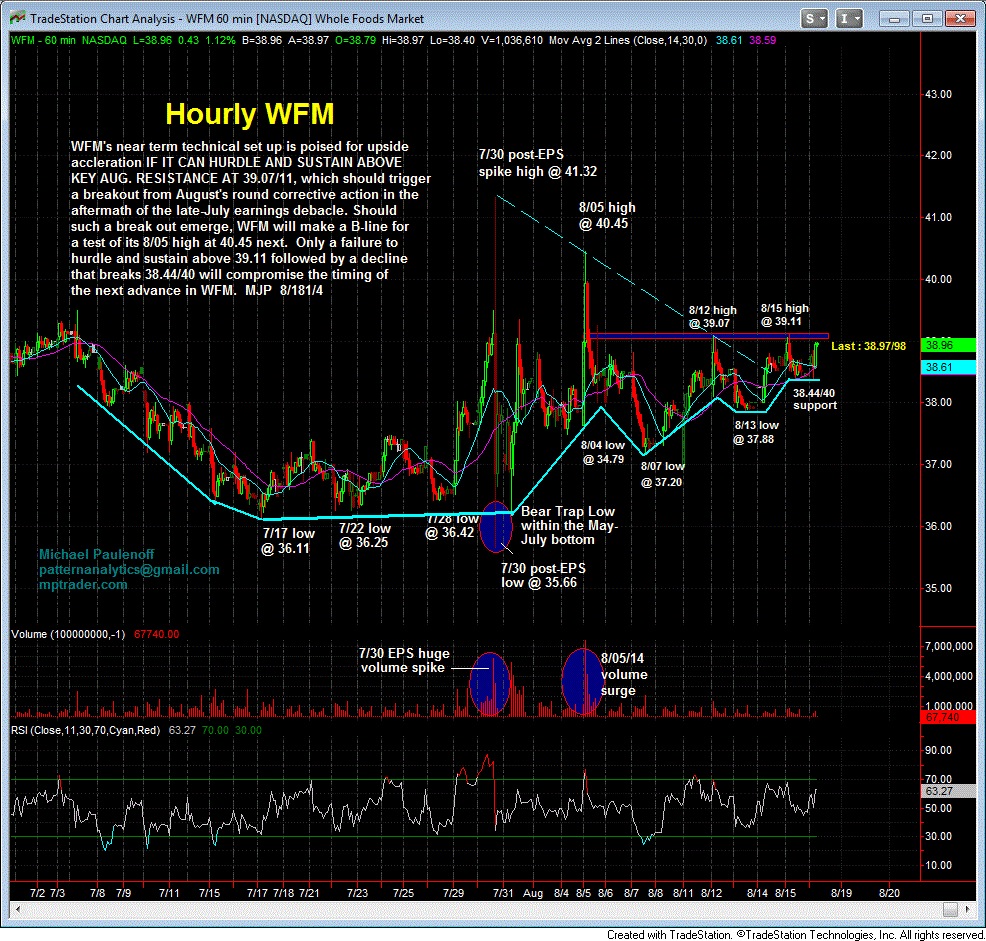Image resolution: width=986 pixels, height=941 pixels.
Task: Click the red 67,740 volume axis marker
Action: pyautogui.click(x=948, y=717)
